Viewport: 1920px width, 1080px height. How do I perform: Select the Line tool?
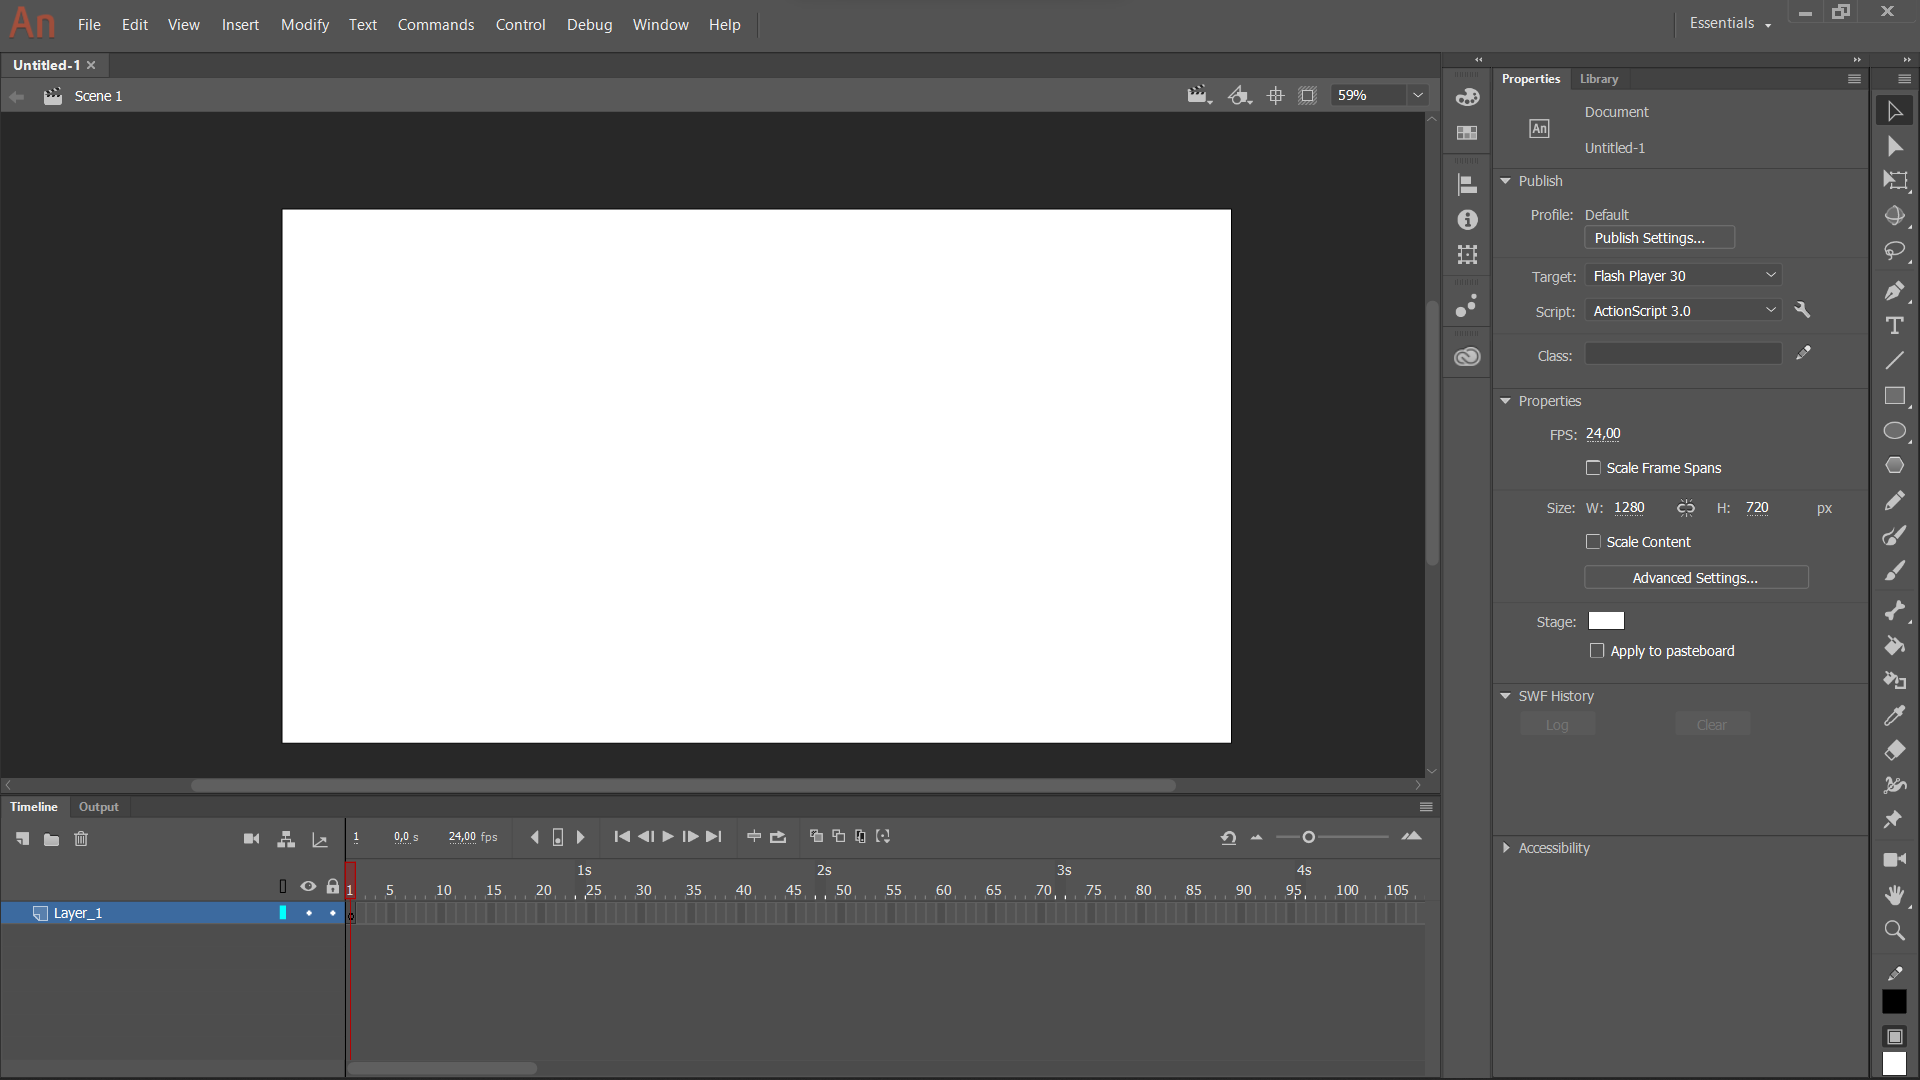[1894, 361]
